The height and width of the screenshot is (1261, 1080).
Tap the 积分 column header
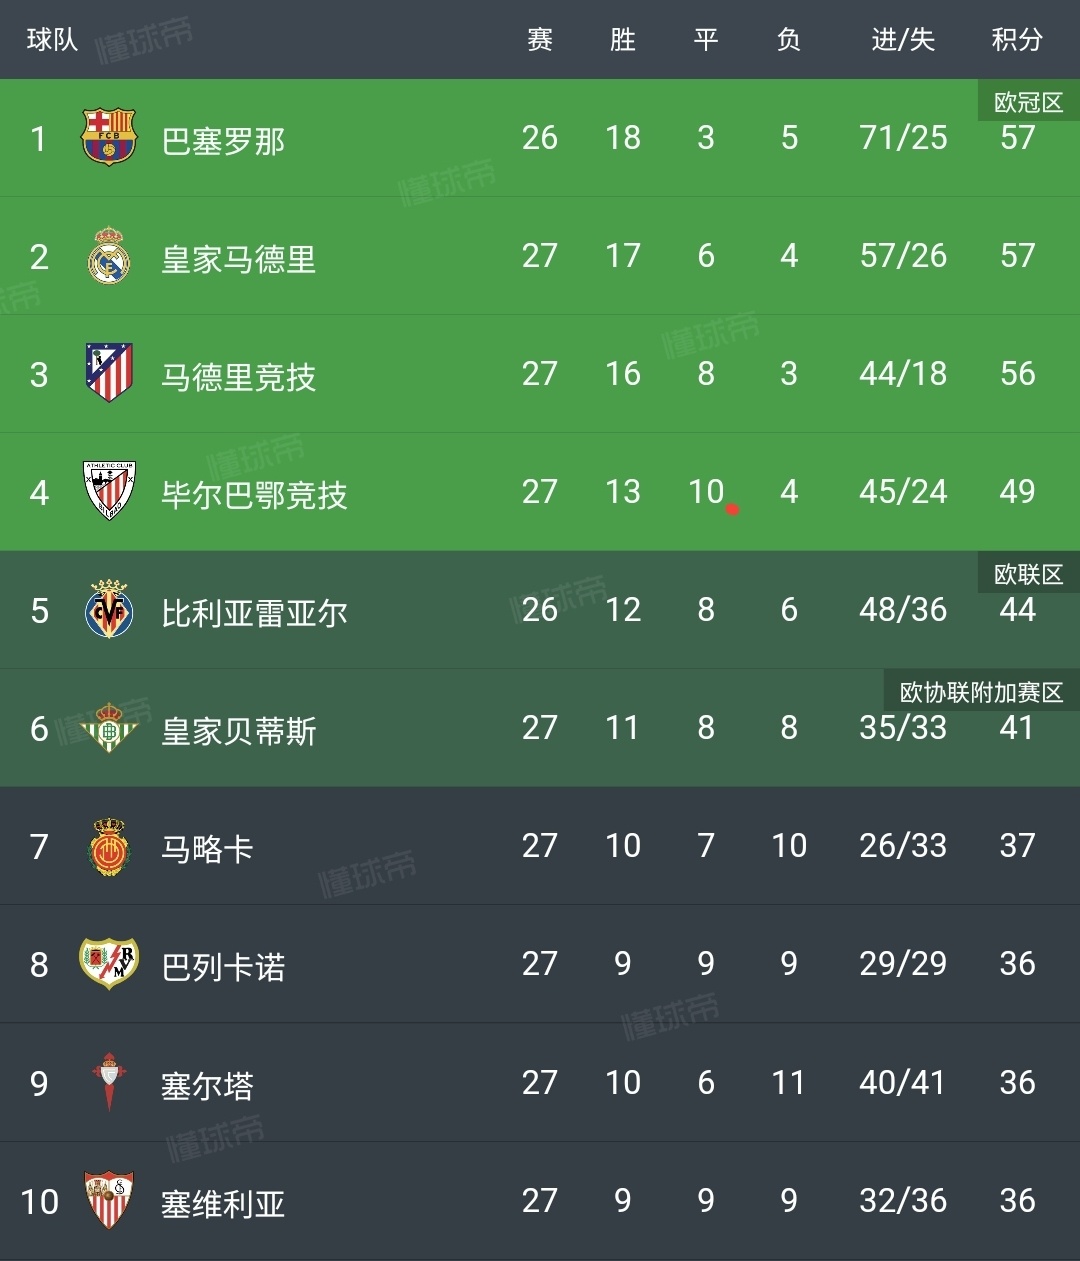1017,40
